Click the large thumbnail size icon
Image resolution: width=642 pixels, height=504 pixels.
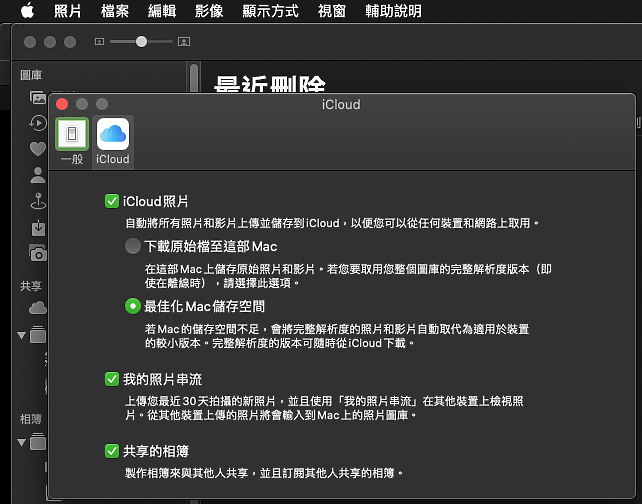pos(184,41)
